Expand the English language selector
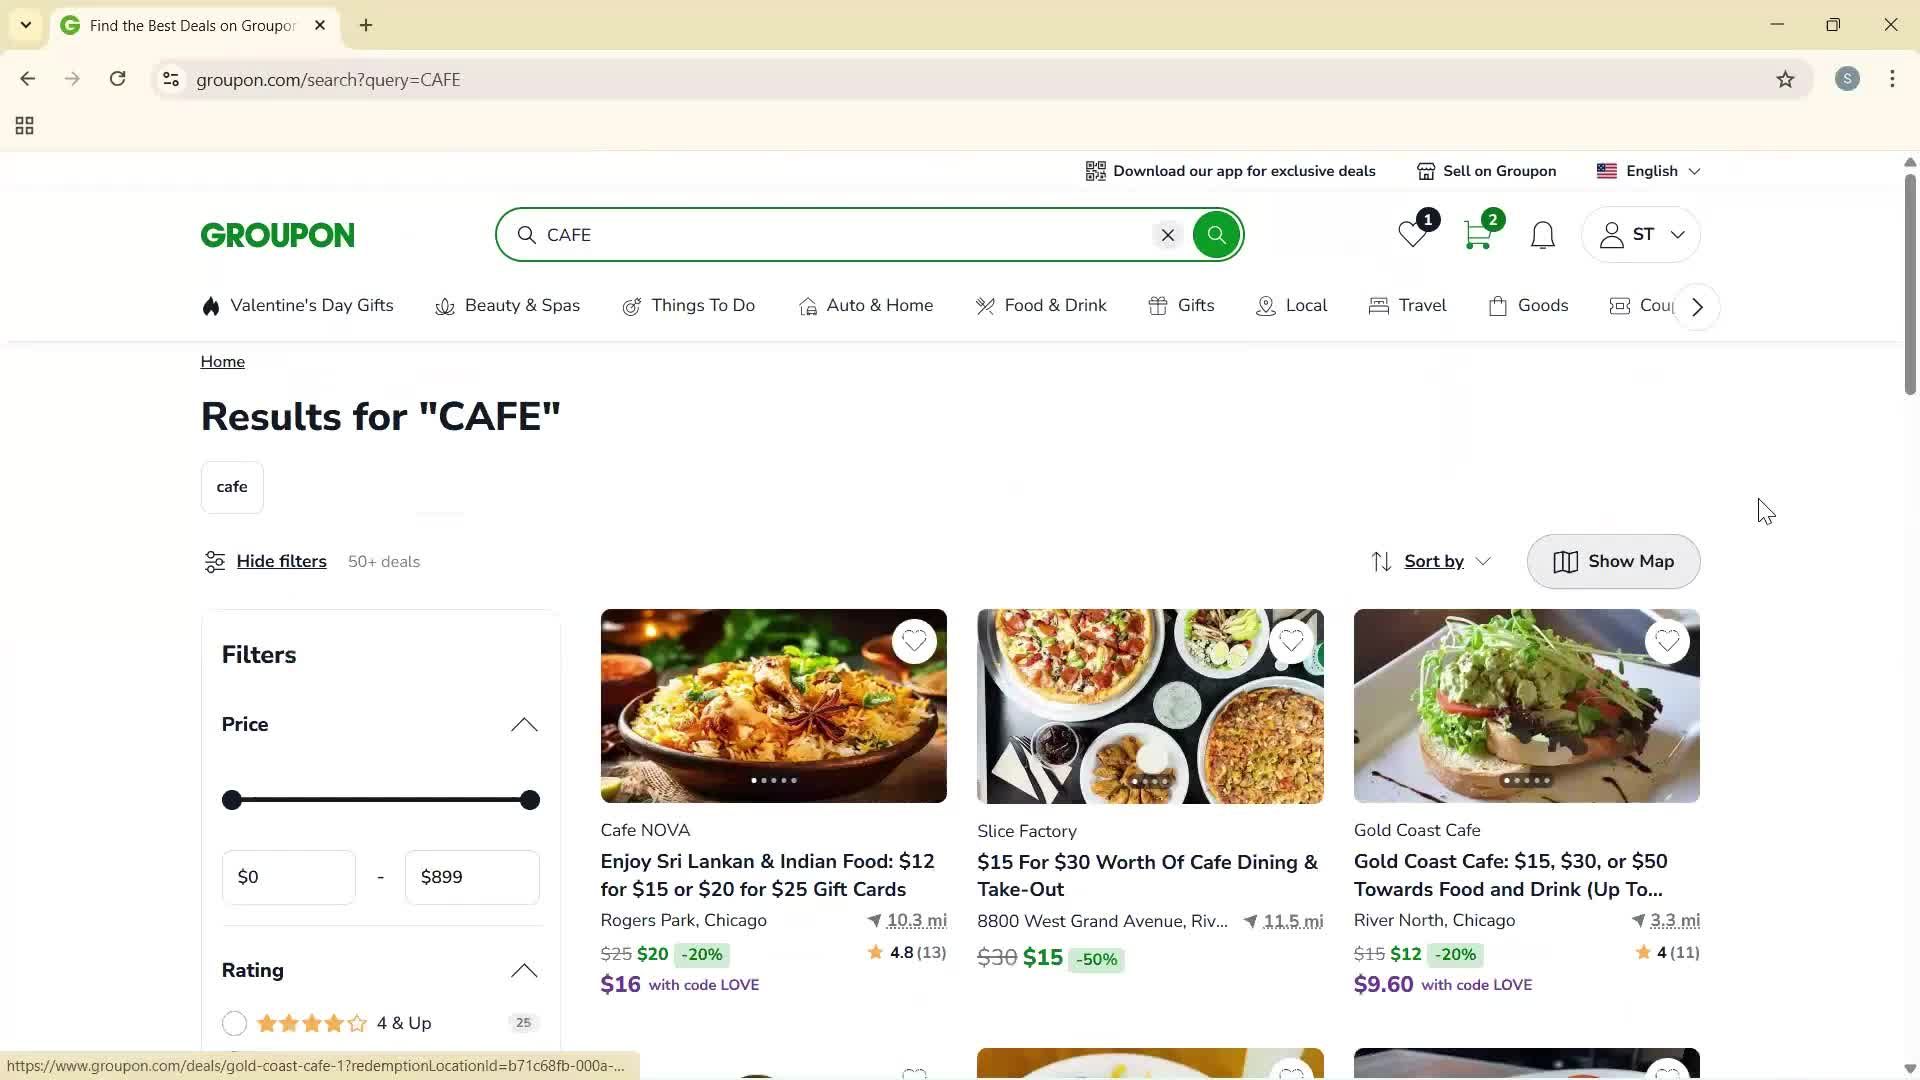The width and height of the screenshot is (1920, 1080). pyautogui.click(x=1648, y=170)
